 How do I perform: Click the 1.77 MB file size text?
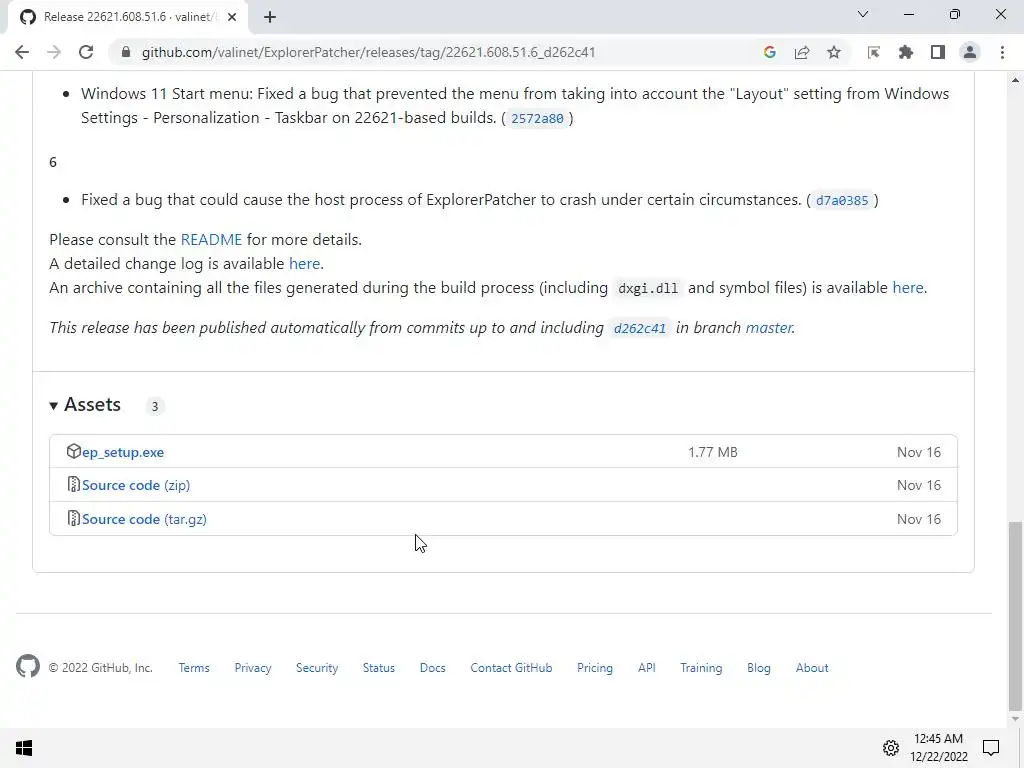coord(712,452)
